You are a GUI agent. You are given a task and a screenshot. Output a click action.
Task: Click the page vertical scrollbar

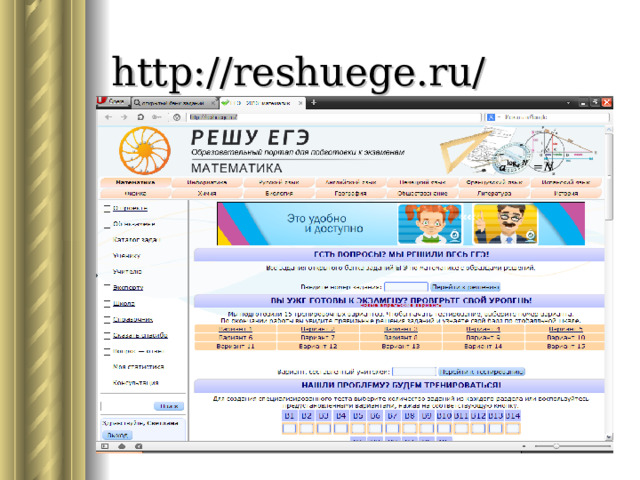(609, 282)
